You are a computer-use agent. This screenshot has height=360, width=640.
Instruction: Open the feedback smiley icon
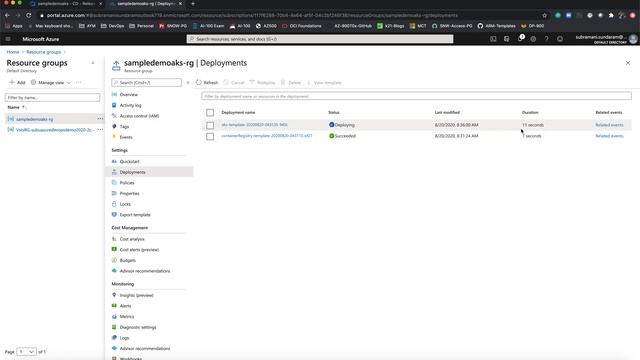560,39
